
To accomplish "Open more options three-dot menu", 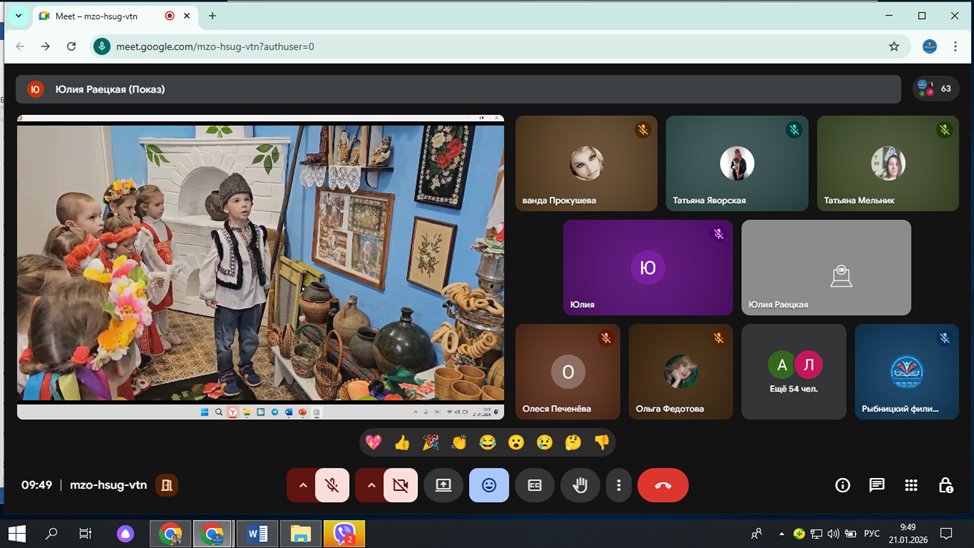I will coord(619,485).
